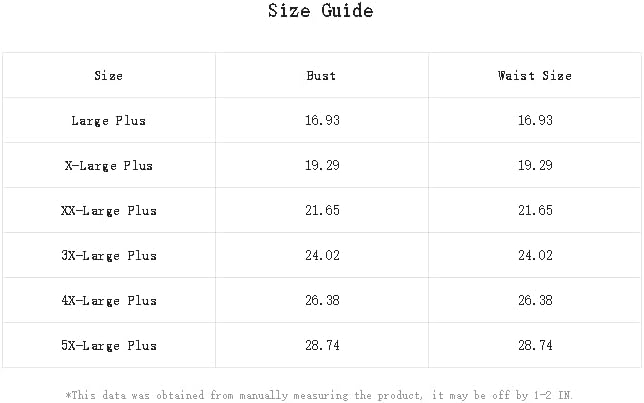
Task: Select the Size column header
Action: click(108, 76)
